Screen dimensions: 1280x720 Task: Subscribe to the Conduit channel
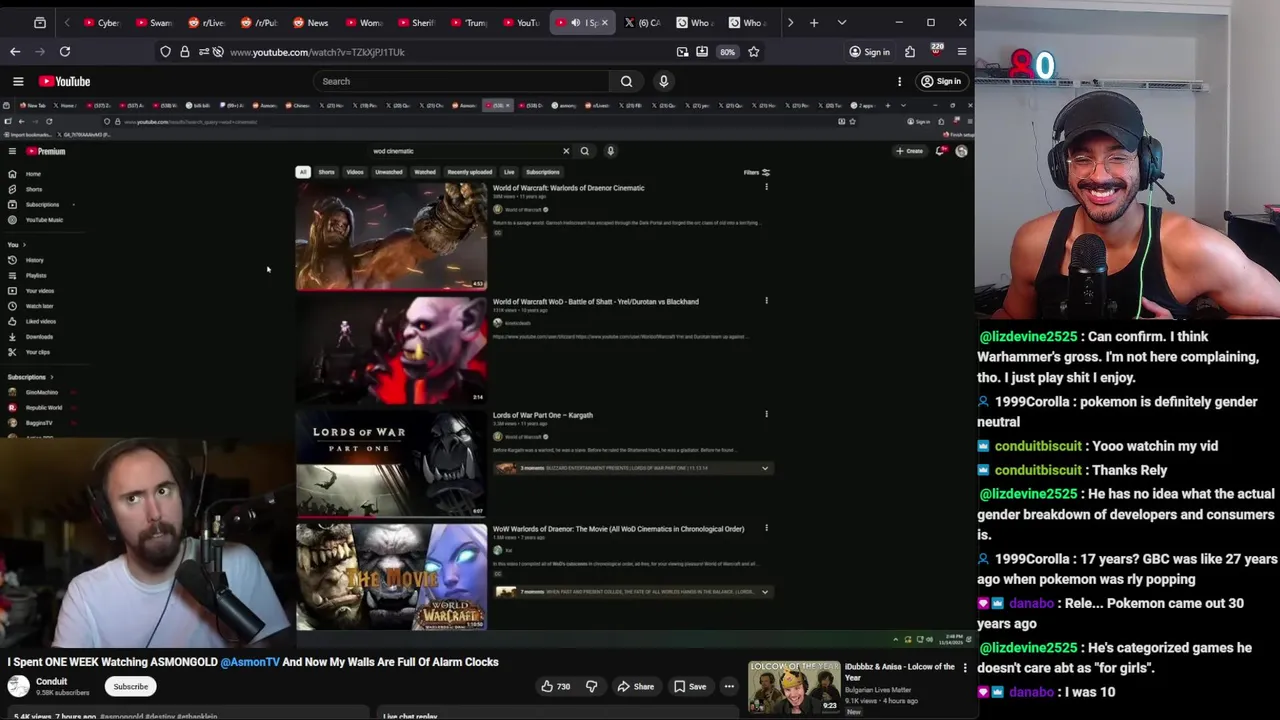[x=130, y=686]
